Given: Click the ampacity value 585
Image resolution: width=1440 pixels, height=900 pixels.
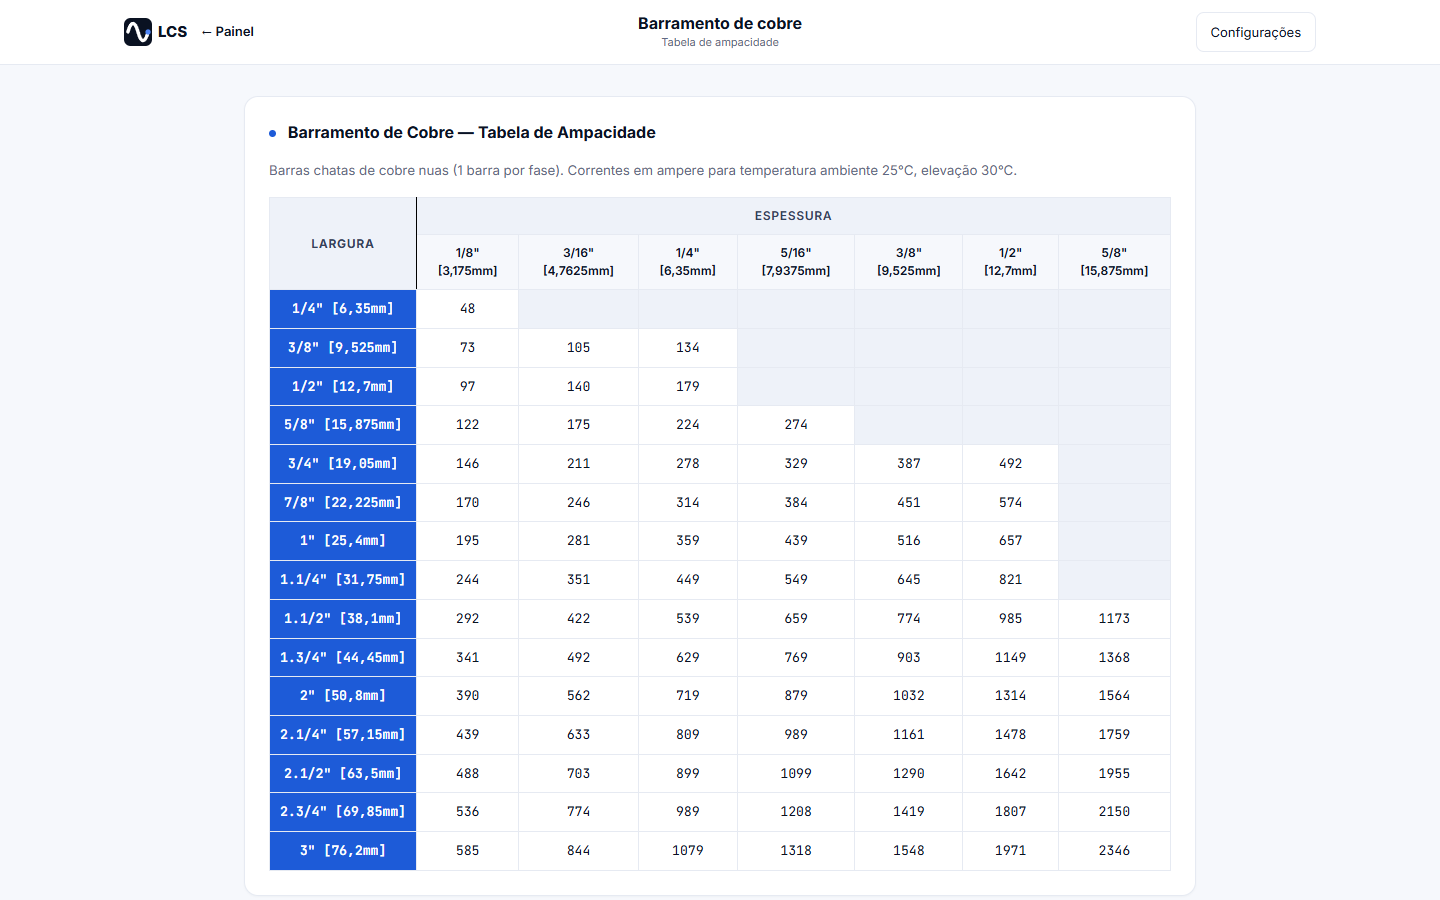Looking at the screenshot, I should tap(467, 851).
